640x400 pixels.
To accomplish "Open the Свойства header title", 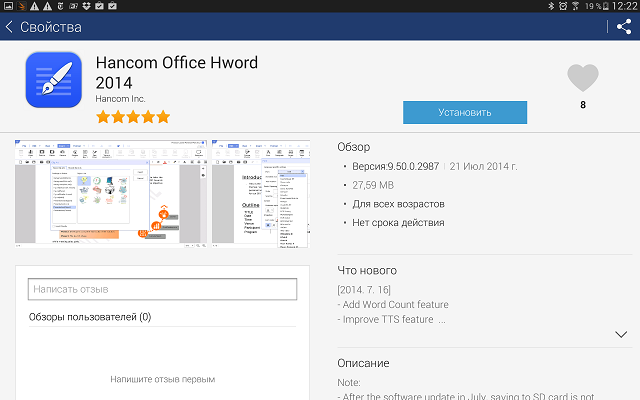I will [51, 27].
